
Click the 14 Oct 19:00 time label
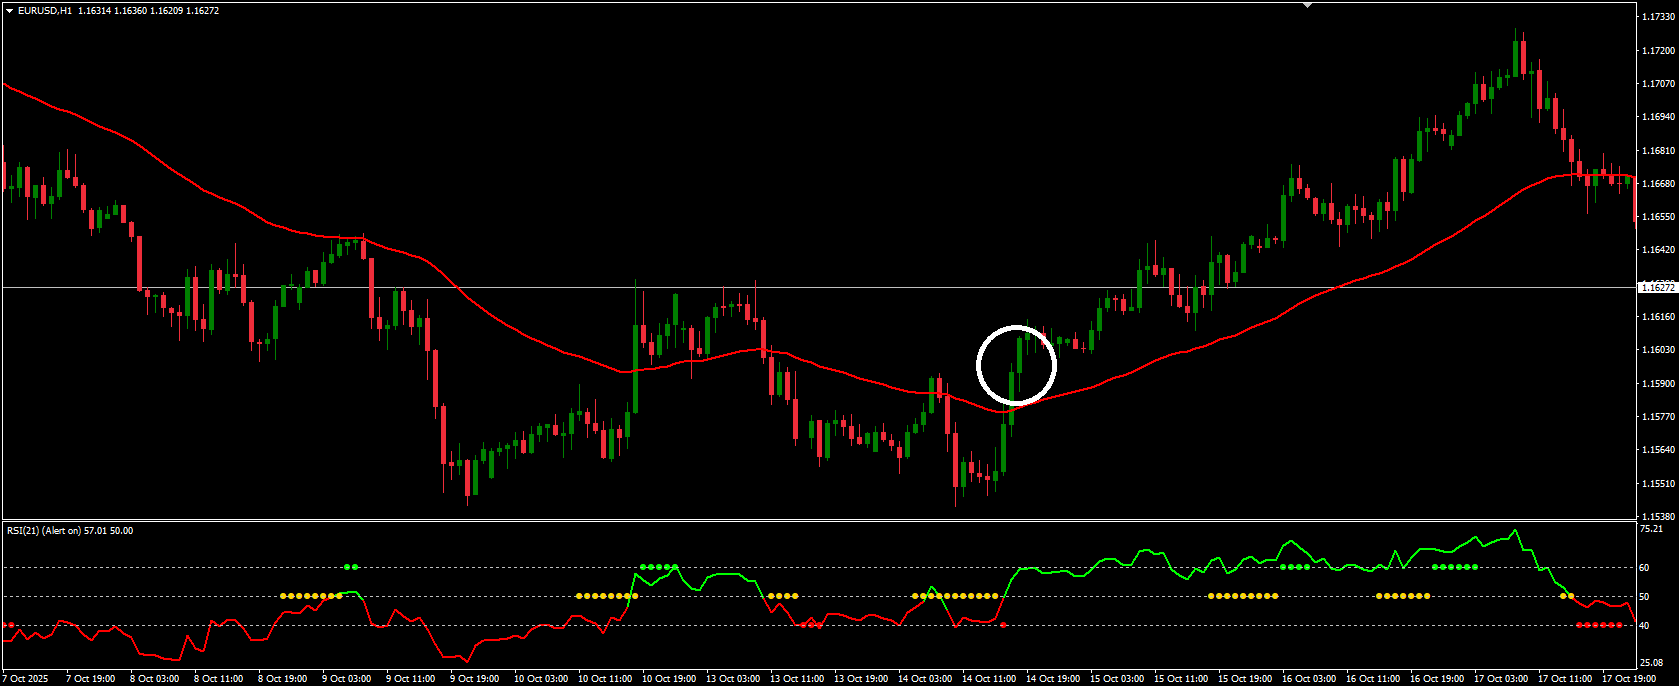(1052, 679)
